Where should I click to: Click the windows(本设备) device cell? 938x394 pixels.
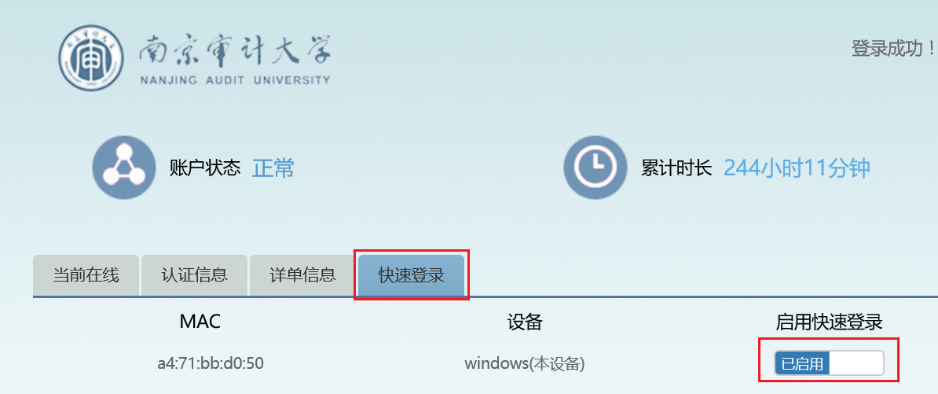click(x=525, y=363)
